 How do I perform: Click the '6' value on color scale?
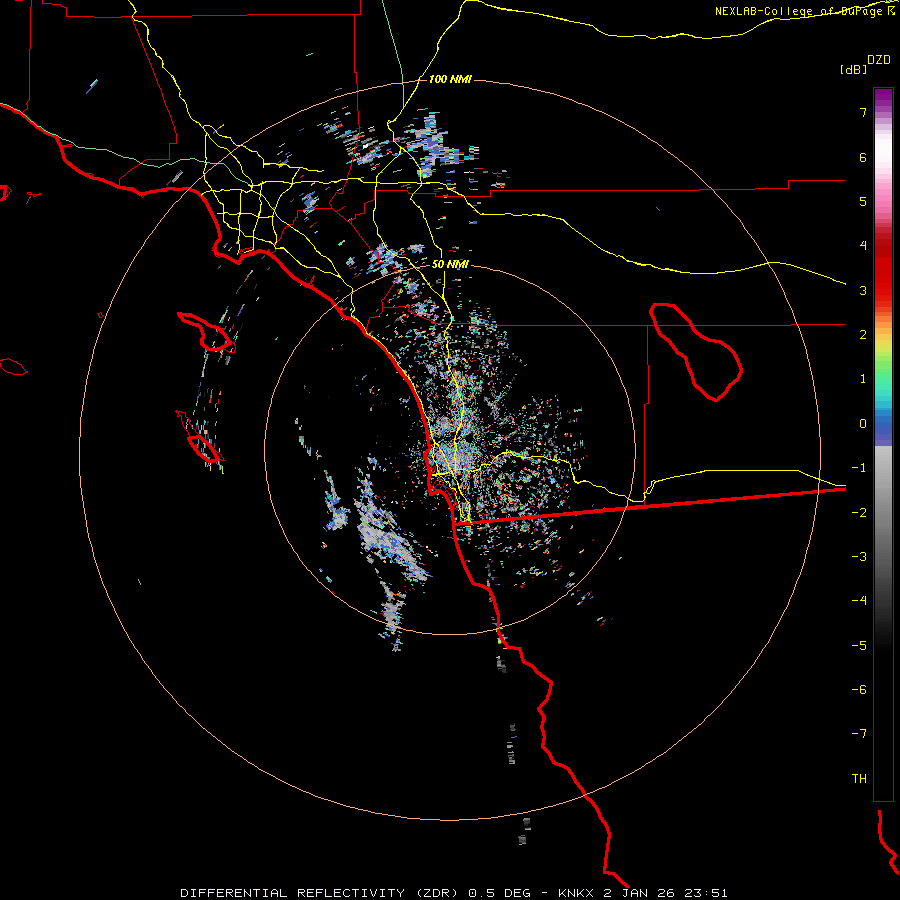(863, 157)
